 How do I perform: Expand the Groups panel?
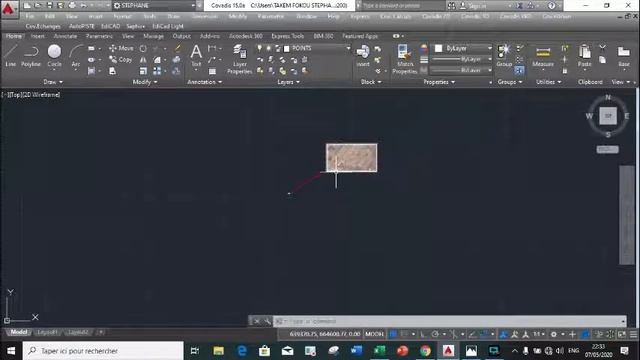coord(510,82)
